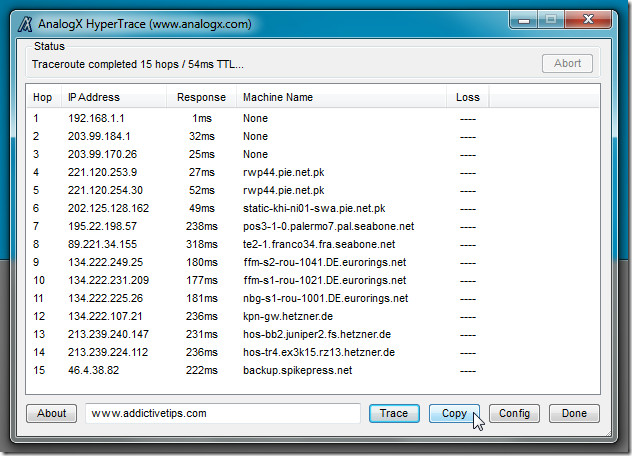The height and width of the screenshot is (456, 632).
Task: Click the 238ms response value
Action: click(202, 227)
